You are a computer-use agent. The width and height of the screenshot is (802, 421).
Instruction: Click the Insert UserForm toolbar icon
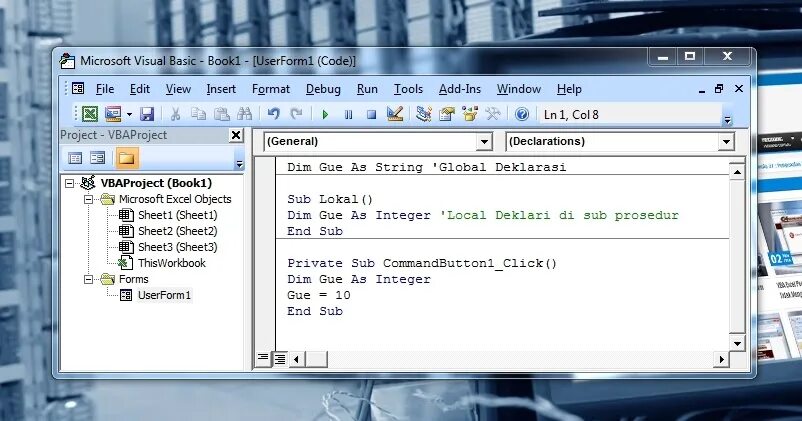[112, 114]
